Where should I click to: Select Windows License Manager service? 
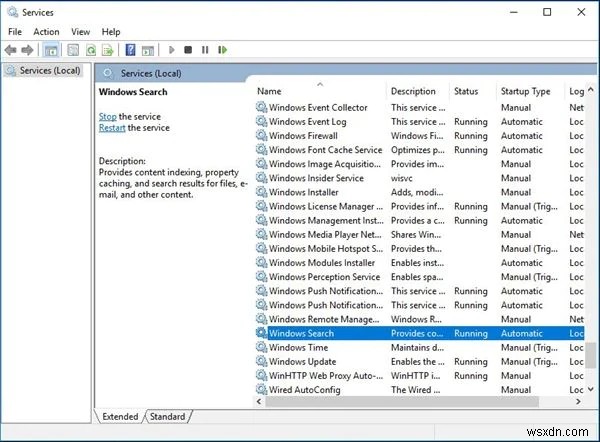click(x=420, y=206)
